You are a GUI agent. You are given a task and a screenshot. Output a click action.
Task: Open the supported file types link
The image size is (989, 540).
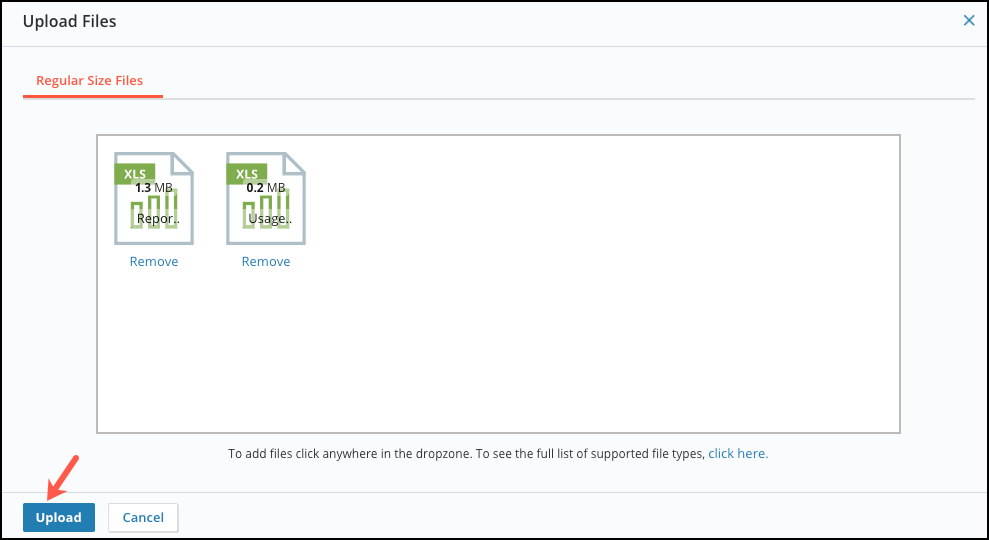click(738, 453)
